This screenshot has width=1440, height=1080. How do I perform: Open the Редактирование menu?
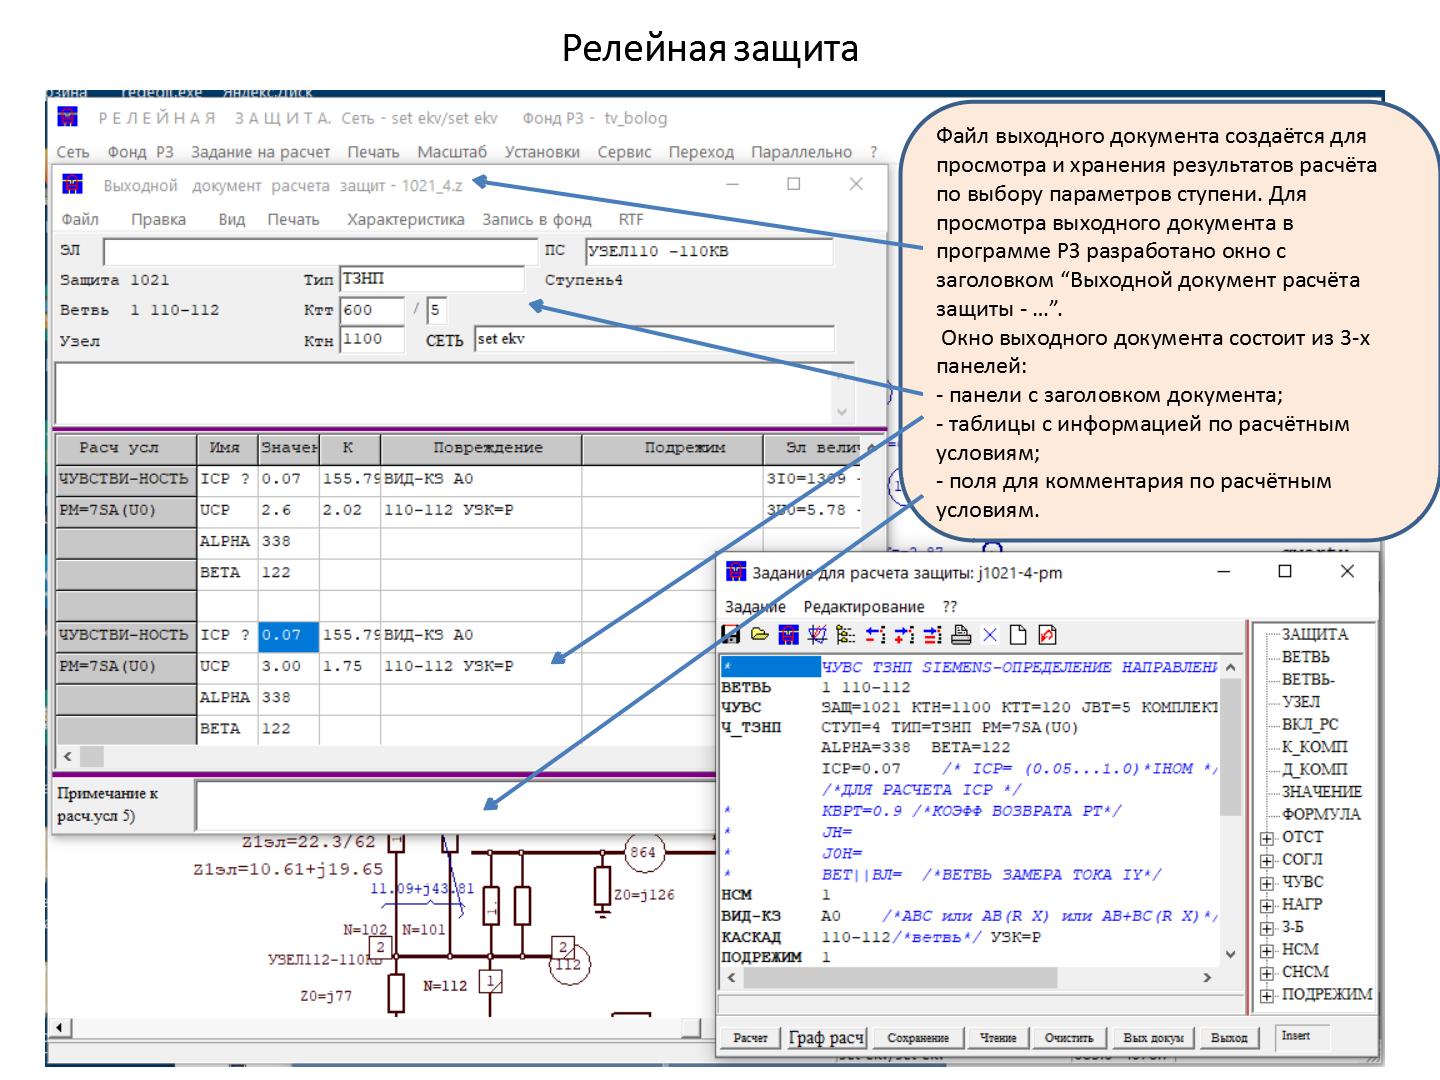click(864, 606)
